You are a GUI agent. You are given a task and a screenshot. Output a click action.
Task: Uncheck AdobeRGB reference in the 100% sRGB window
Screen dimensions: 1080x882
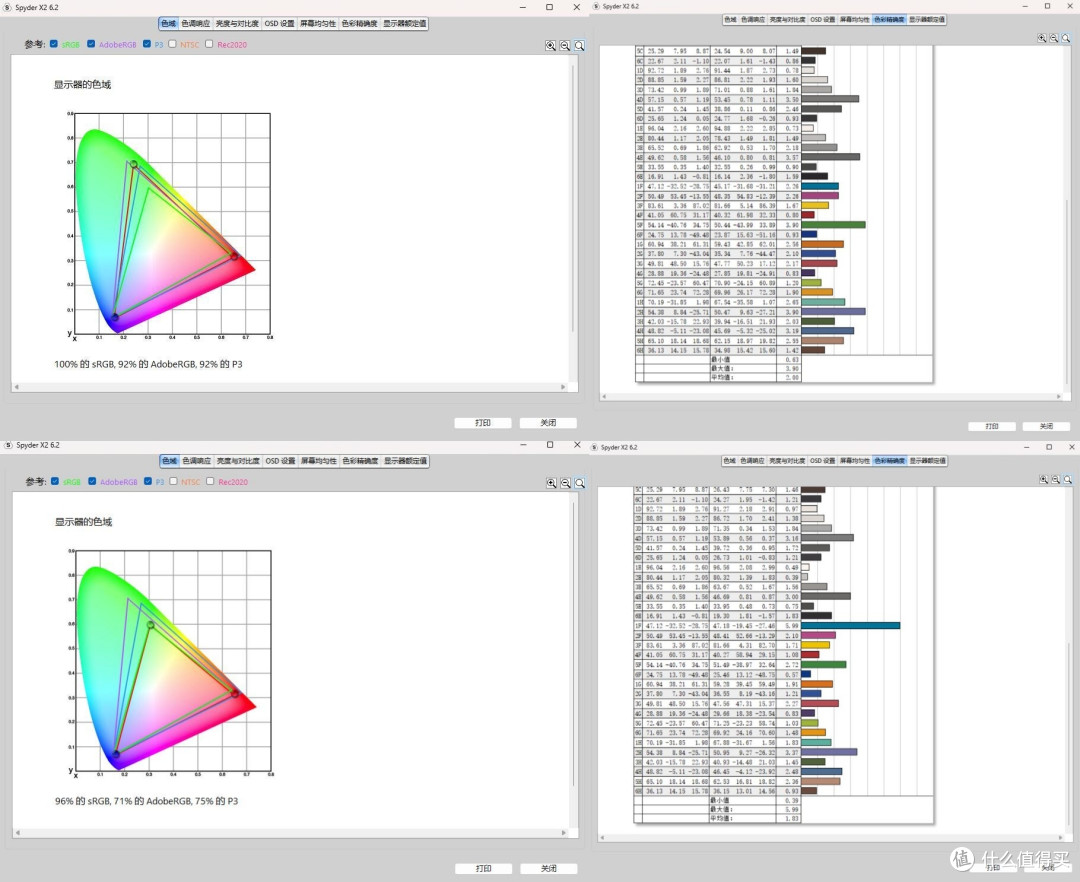[91, 44]
